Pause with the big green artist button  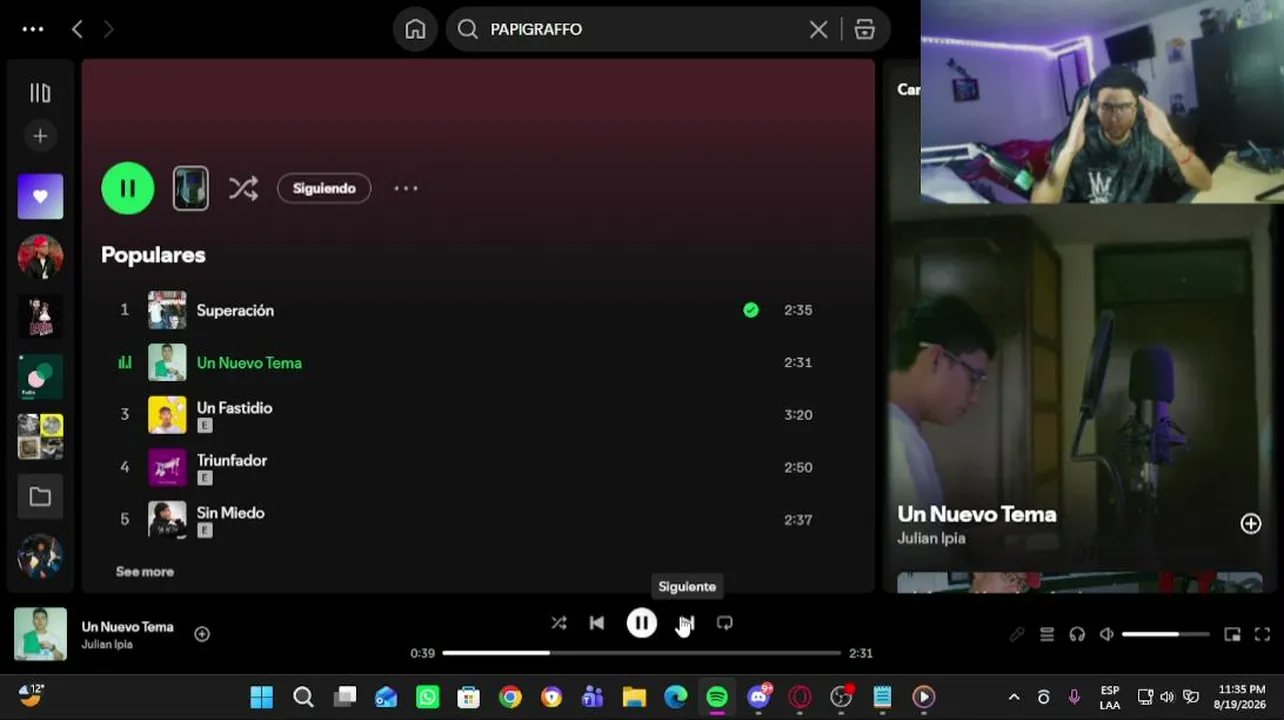[x=128, y=188]
